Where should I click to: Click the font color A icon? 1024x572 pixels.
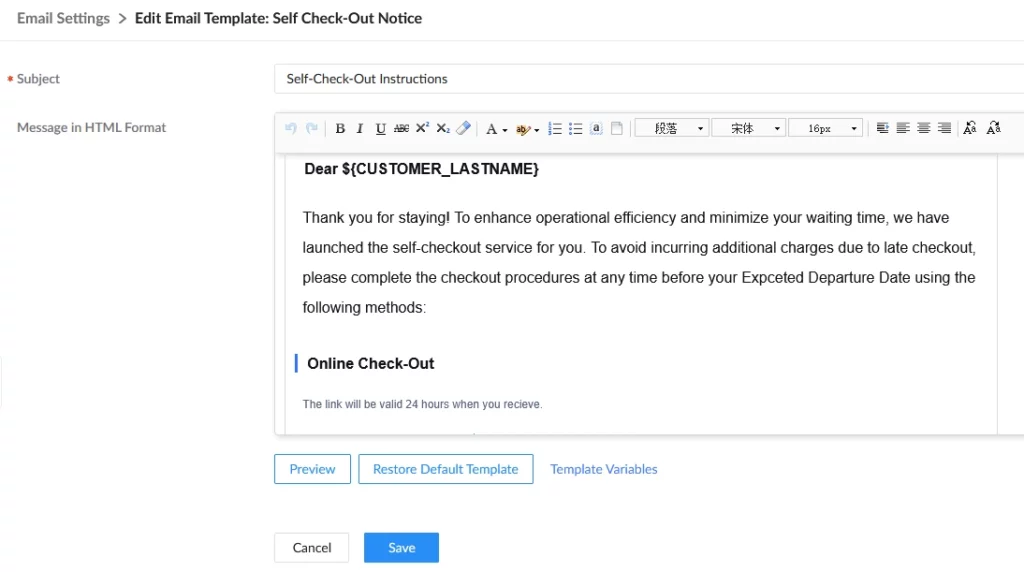(491, 129)
